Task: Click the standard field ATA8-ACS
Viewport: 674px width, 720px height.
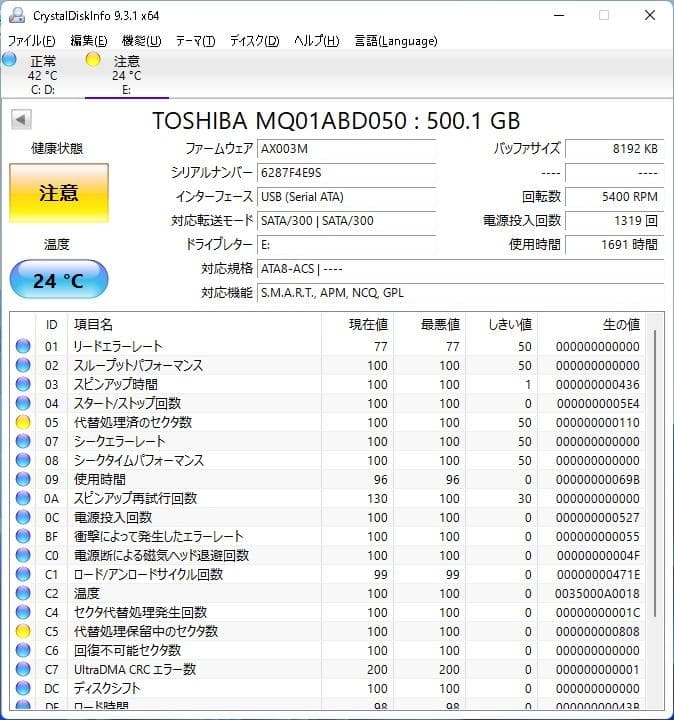Action: click(461, 269)
